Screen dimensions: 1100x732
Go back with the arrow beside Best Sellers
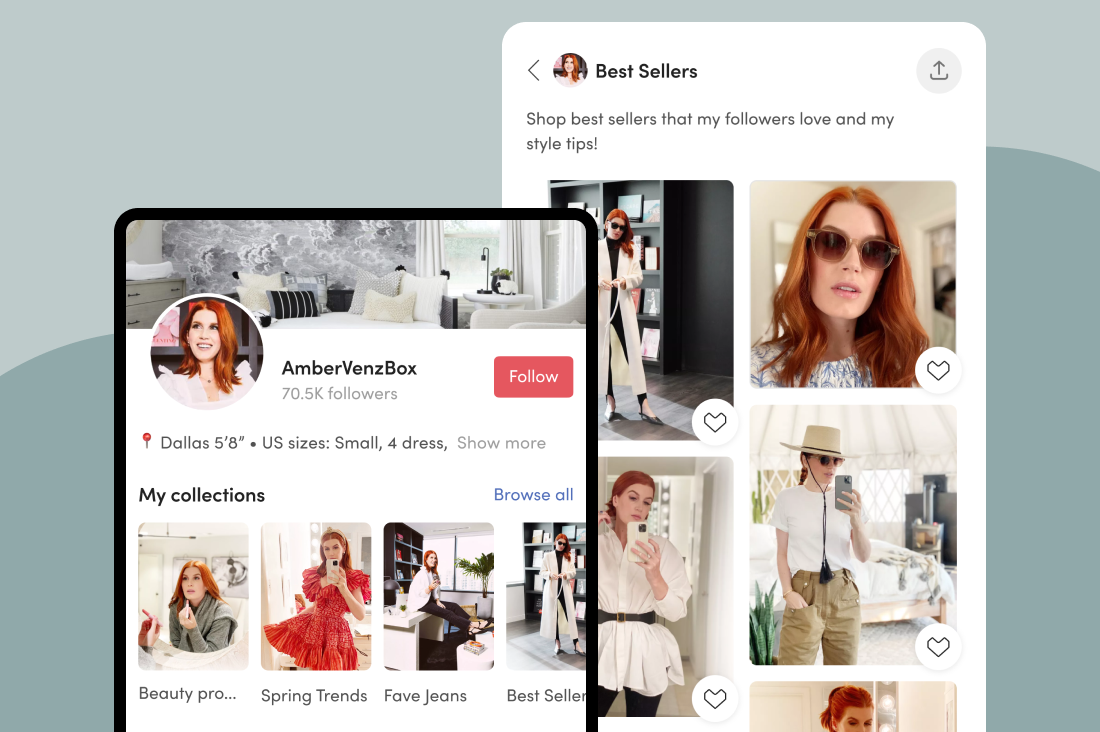tap(534, 70)
